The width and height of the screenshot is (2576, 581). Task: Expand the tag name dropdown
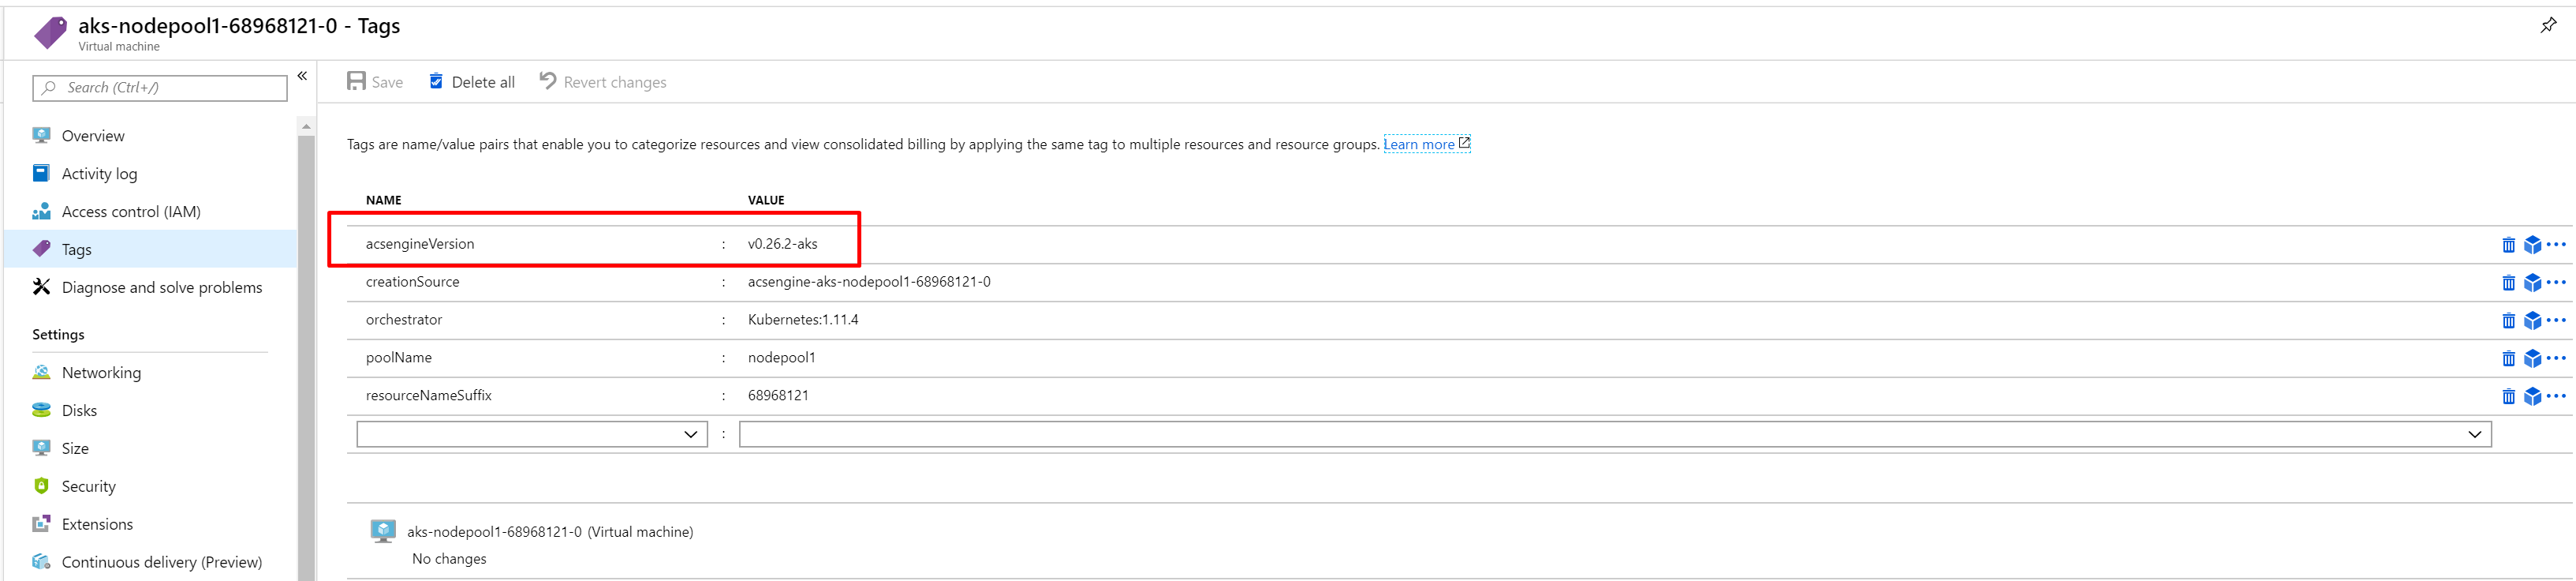[690, 434]
